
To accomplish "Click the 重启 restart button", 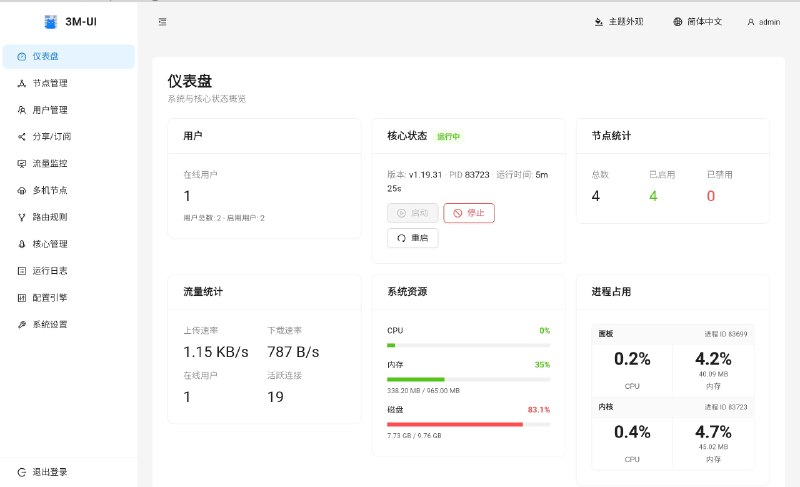I will [412, 238].
